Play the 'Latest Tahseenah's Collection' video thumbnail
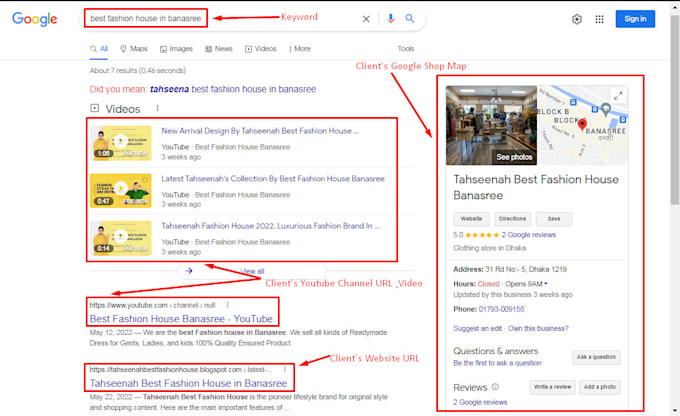This screenshot has width=680, height=416. coord(121,190)
